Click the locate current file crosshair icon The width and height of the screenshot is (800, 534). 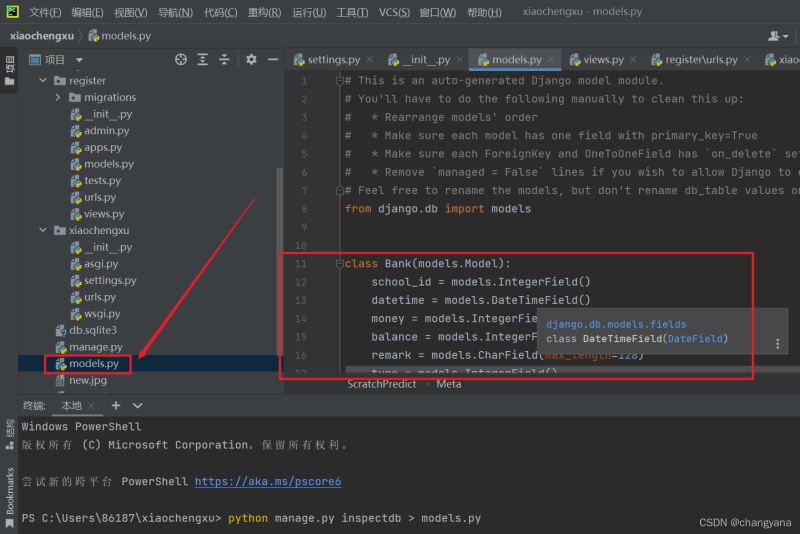tap(181, 60)
